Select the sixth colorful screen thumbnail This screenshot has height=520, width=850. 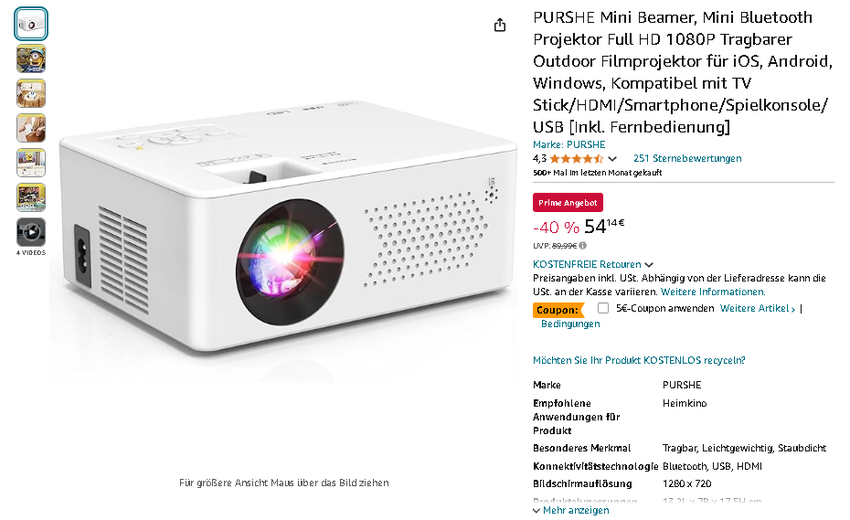tap(31, 197)
